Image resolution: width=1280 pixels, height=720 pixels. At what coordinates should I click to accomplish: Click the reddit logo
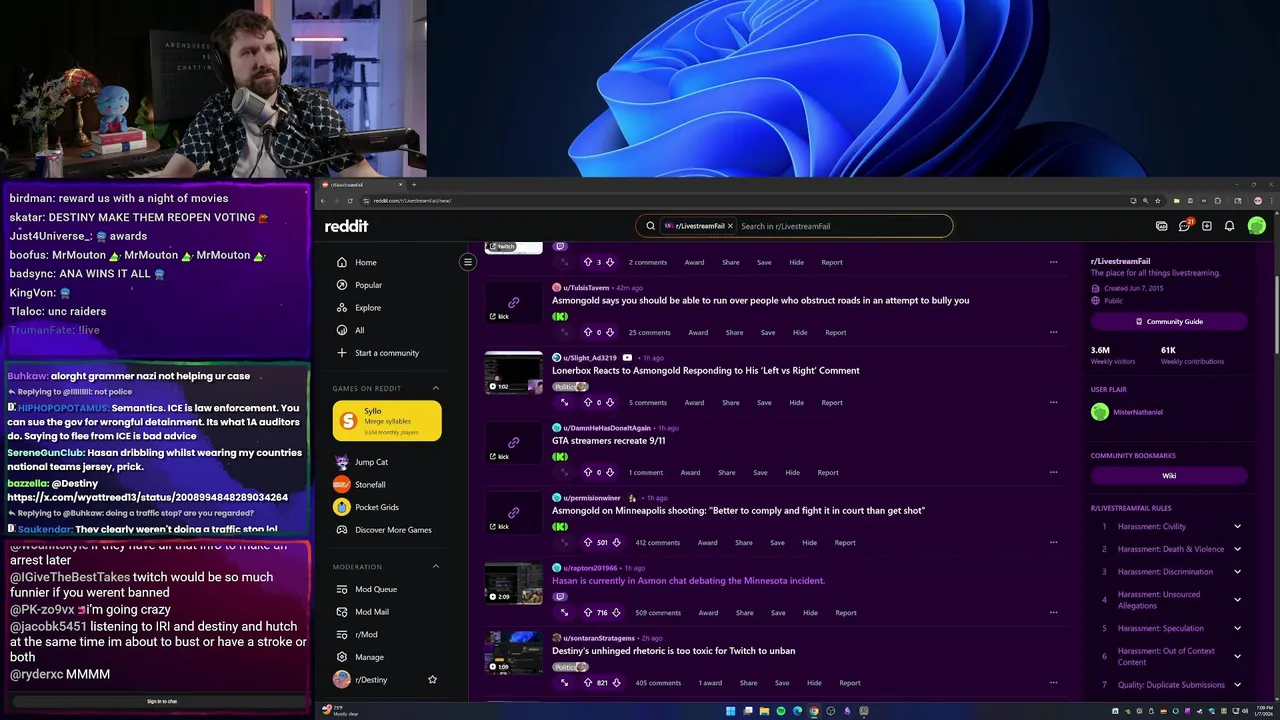pyautogui.click(x=346, y=226)
